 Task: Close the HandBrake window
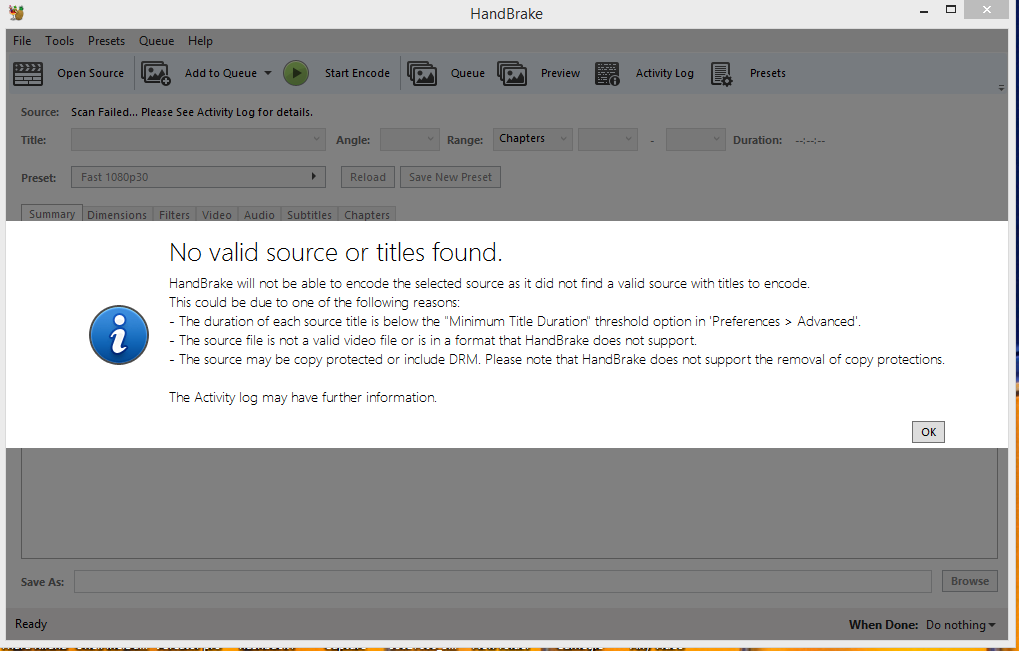[x=987, y=9]
